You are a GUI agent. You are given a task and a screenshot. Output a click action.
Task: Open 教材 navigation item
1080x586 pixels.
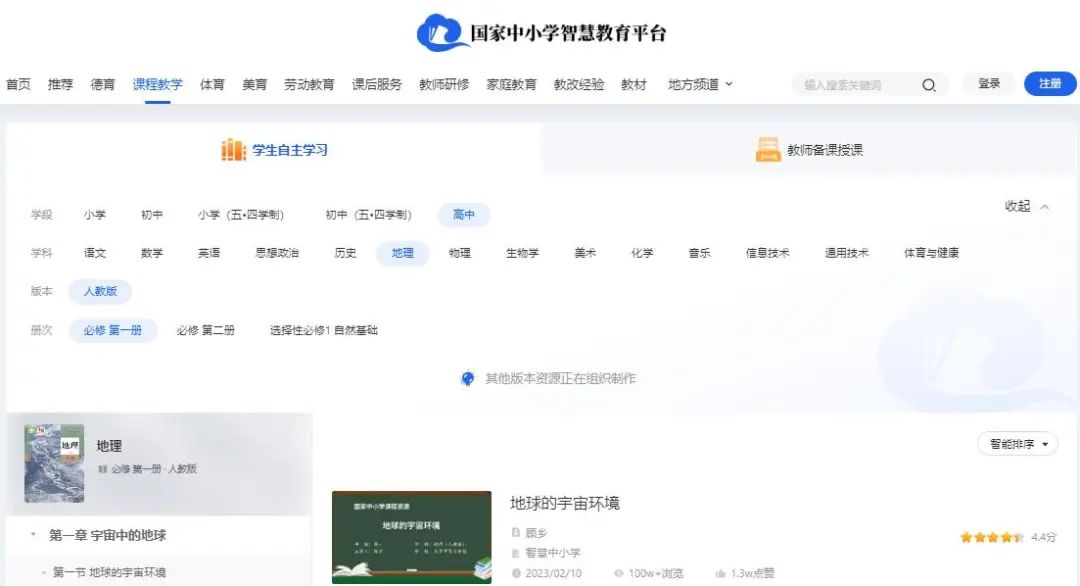(634, 84)
